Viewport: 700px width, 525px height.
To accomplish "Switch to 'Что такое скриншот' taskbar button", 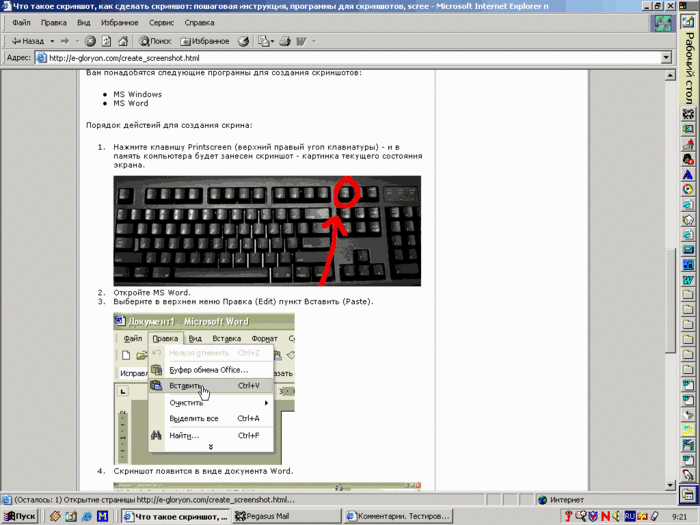I will tap(176, 517).
